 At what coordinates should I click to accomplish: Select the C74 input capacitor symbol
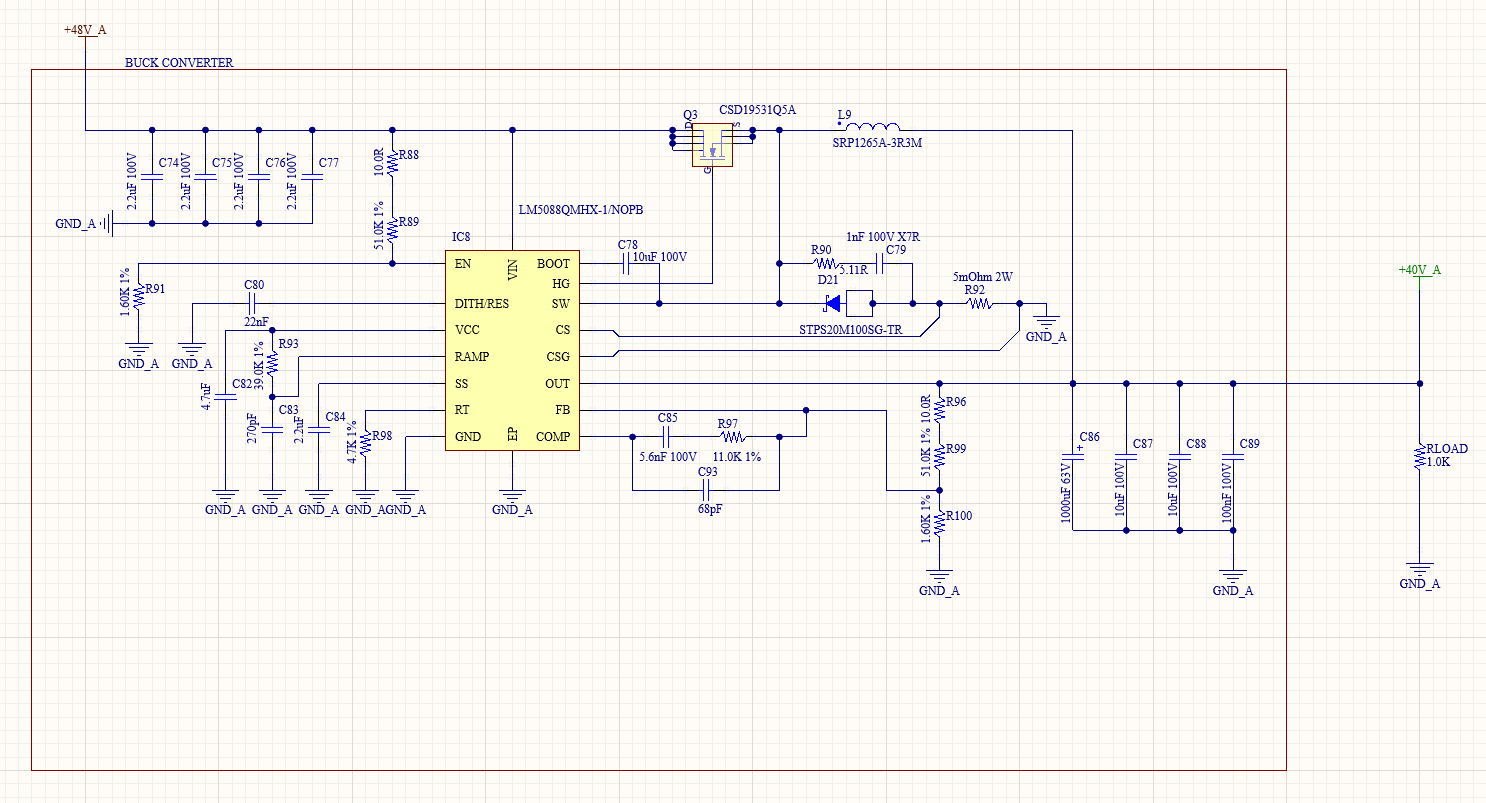coord(152,176)
